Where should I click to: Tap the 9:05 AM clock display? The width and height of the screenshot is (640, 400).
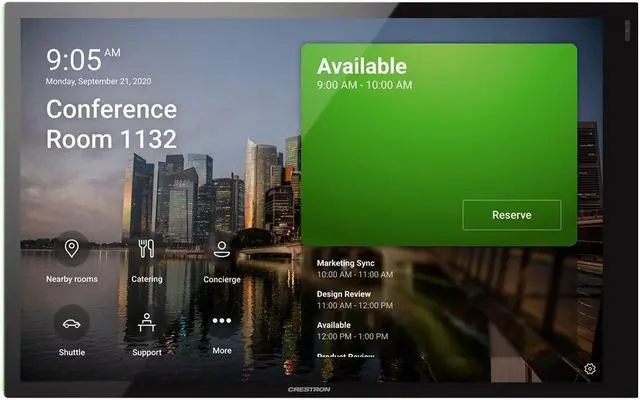pyautogui.click(x=83, y=60)
